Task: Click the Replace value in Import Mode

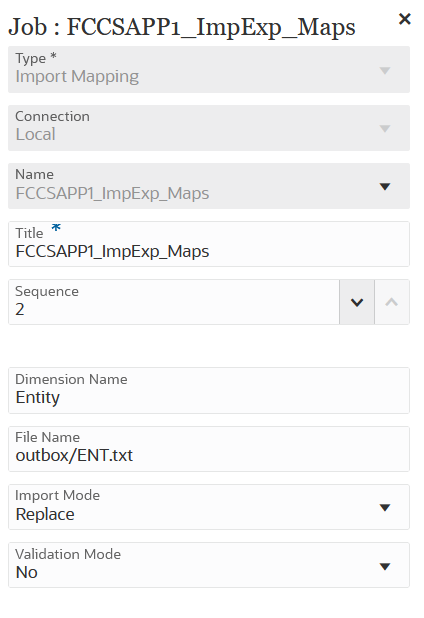Action: [45, 514]
